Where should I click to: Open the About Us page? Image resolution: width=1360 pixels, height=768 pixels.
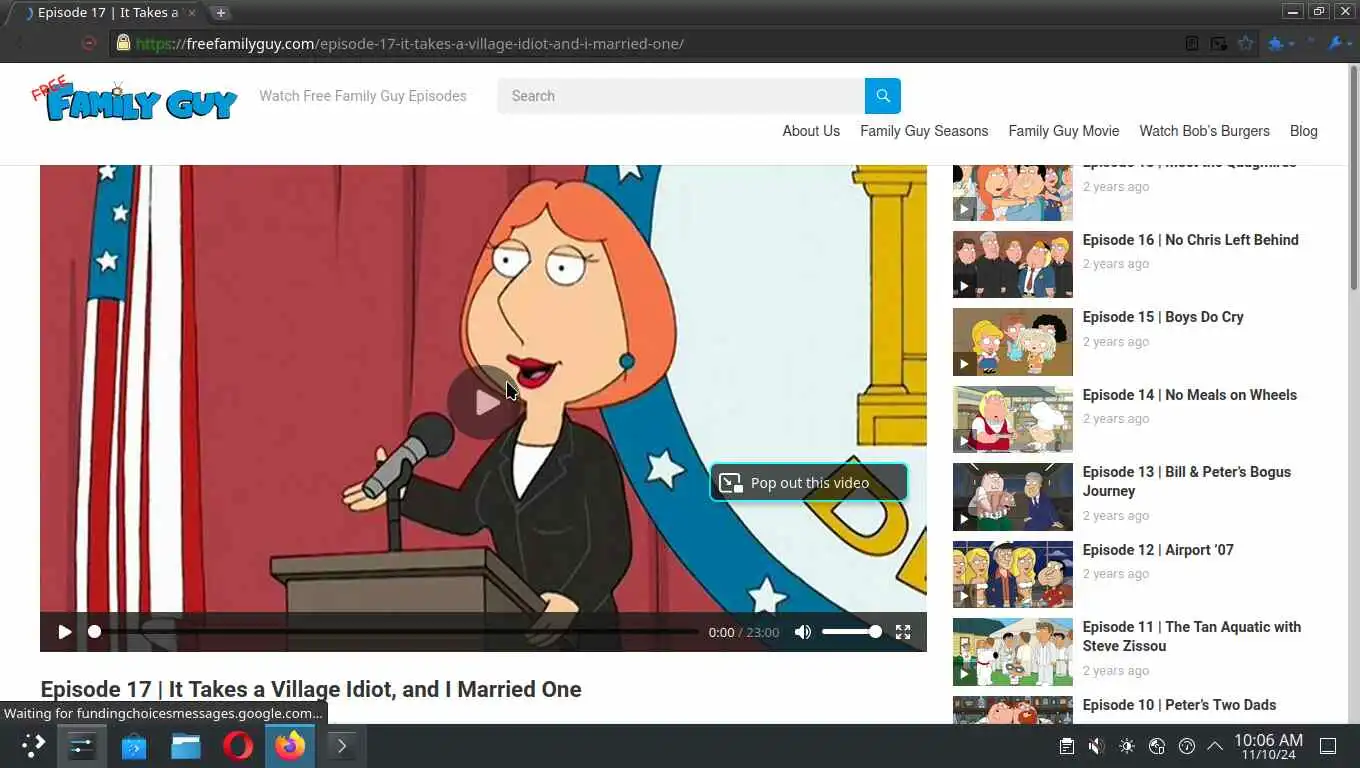click(x=811, y=131)
